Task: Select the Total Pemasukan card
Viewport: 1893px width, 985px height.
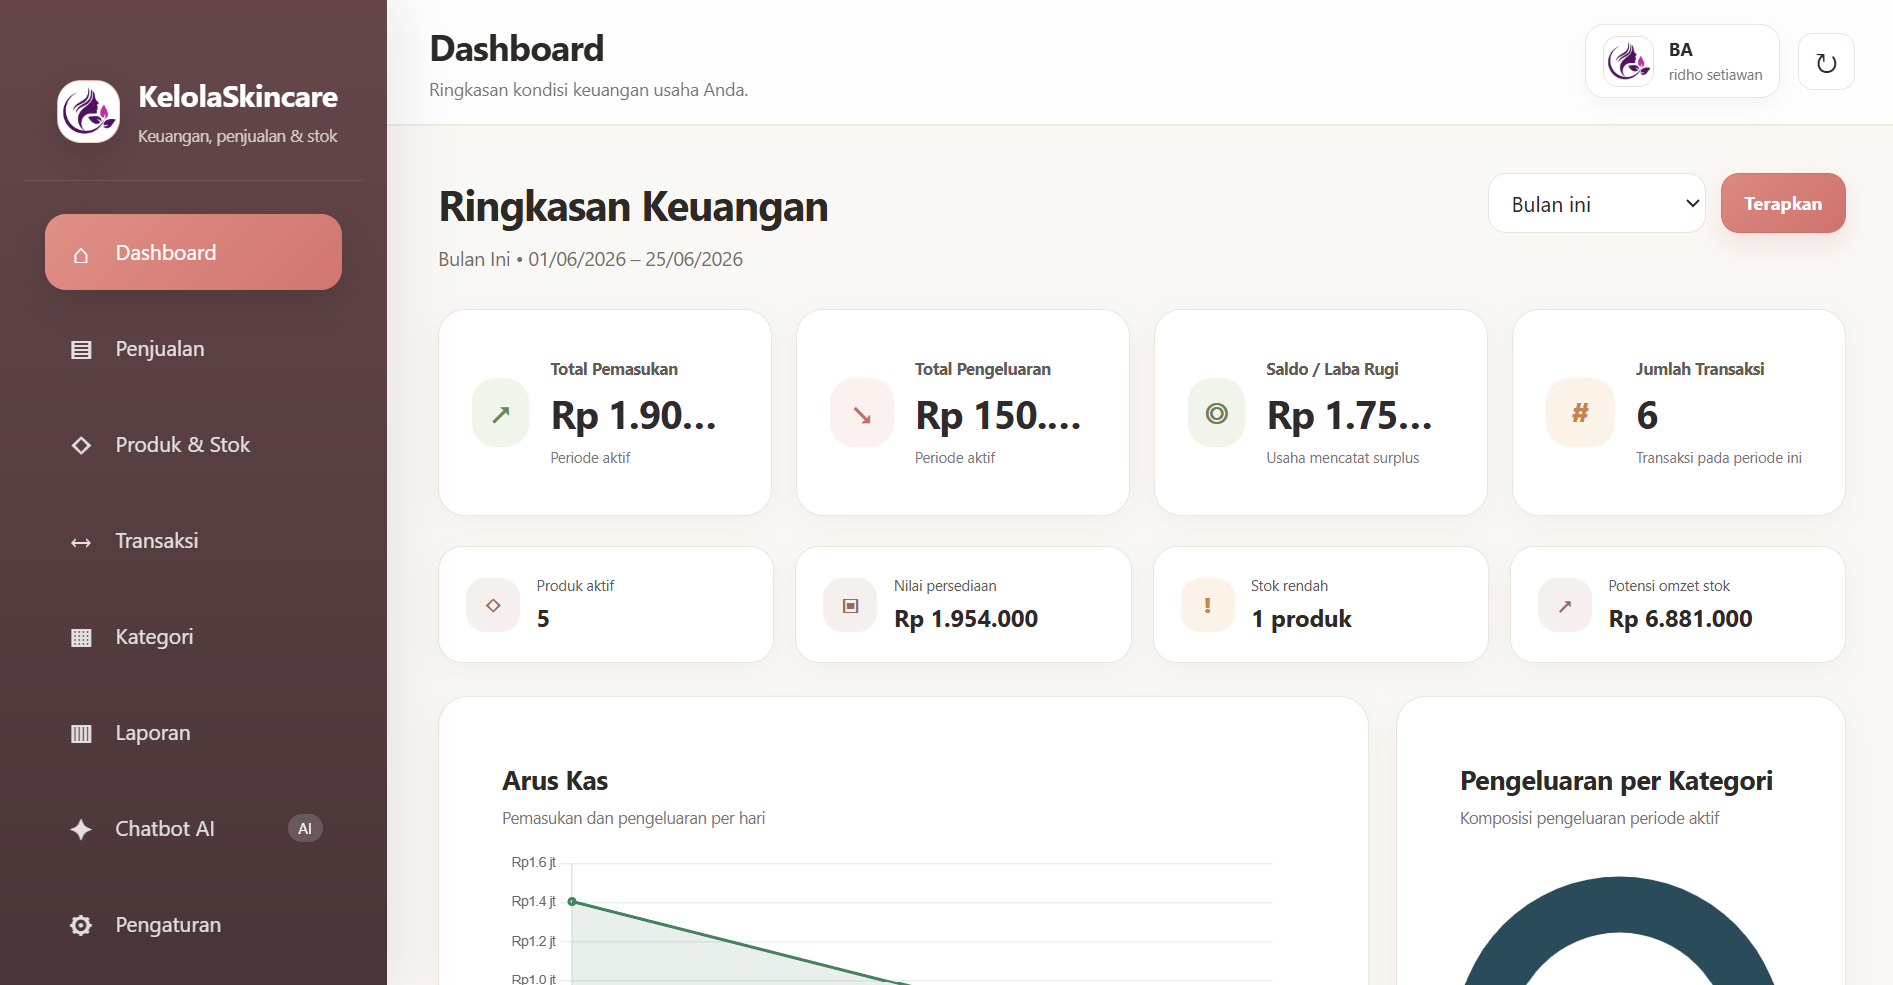Action: (605, 412)
